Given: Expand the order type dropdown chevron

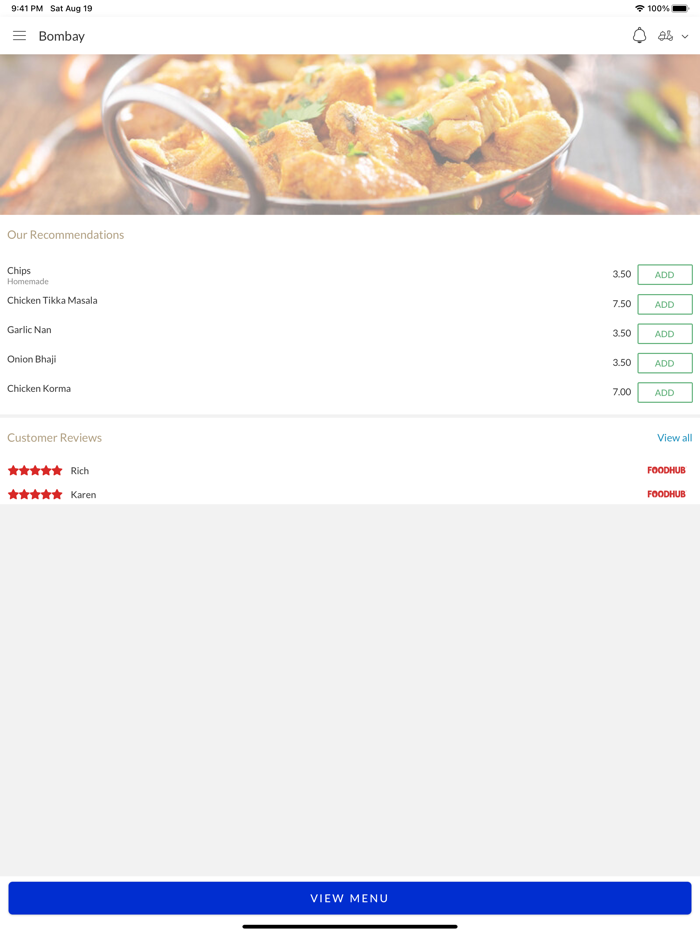Looking at the screenshot, I should 685,36.
